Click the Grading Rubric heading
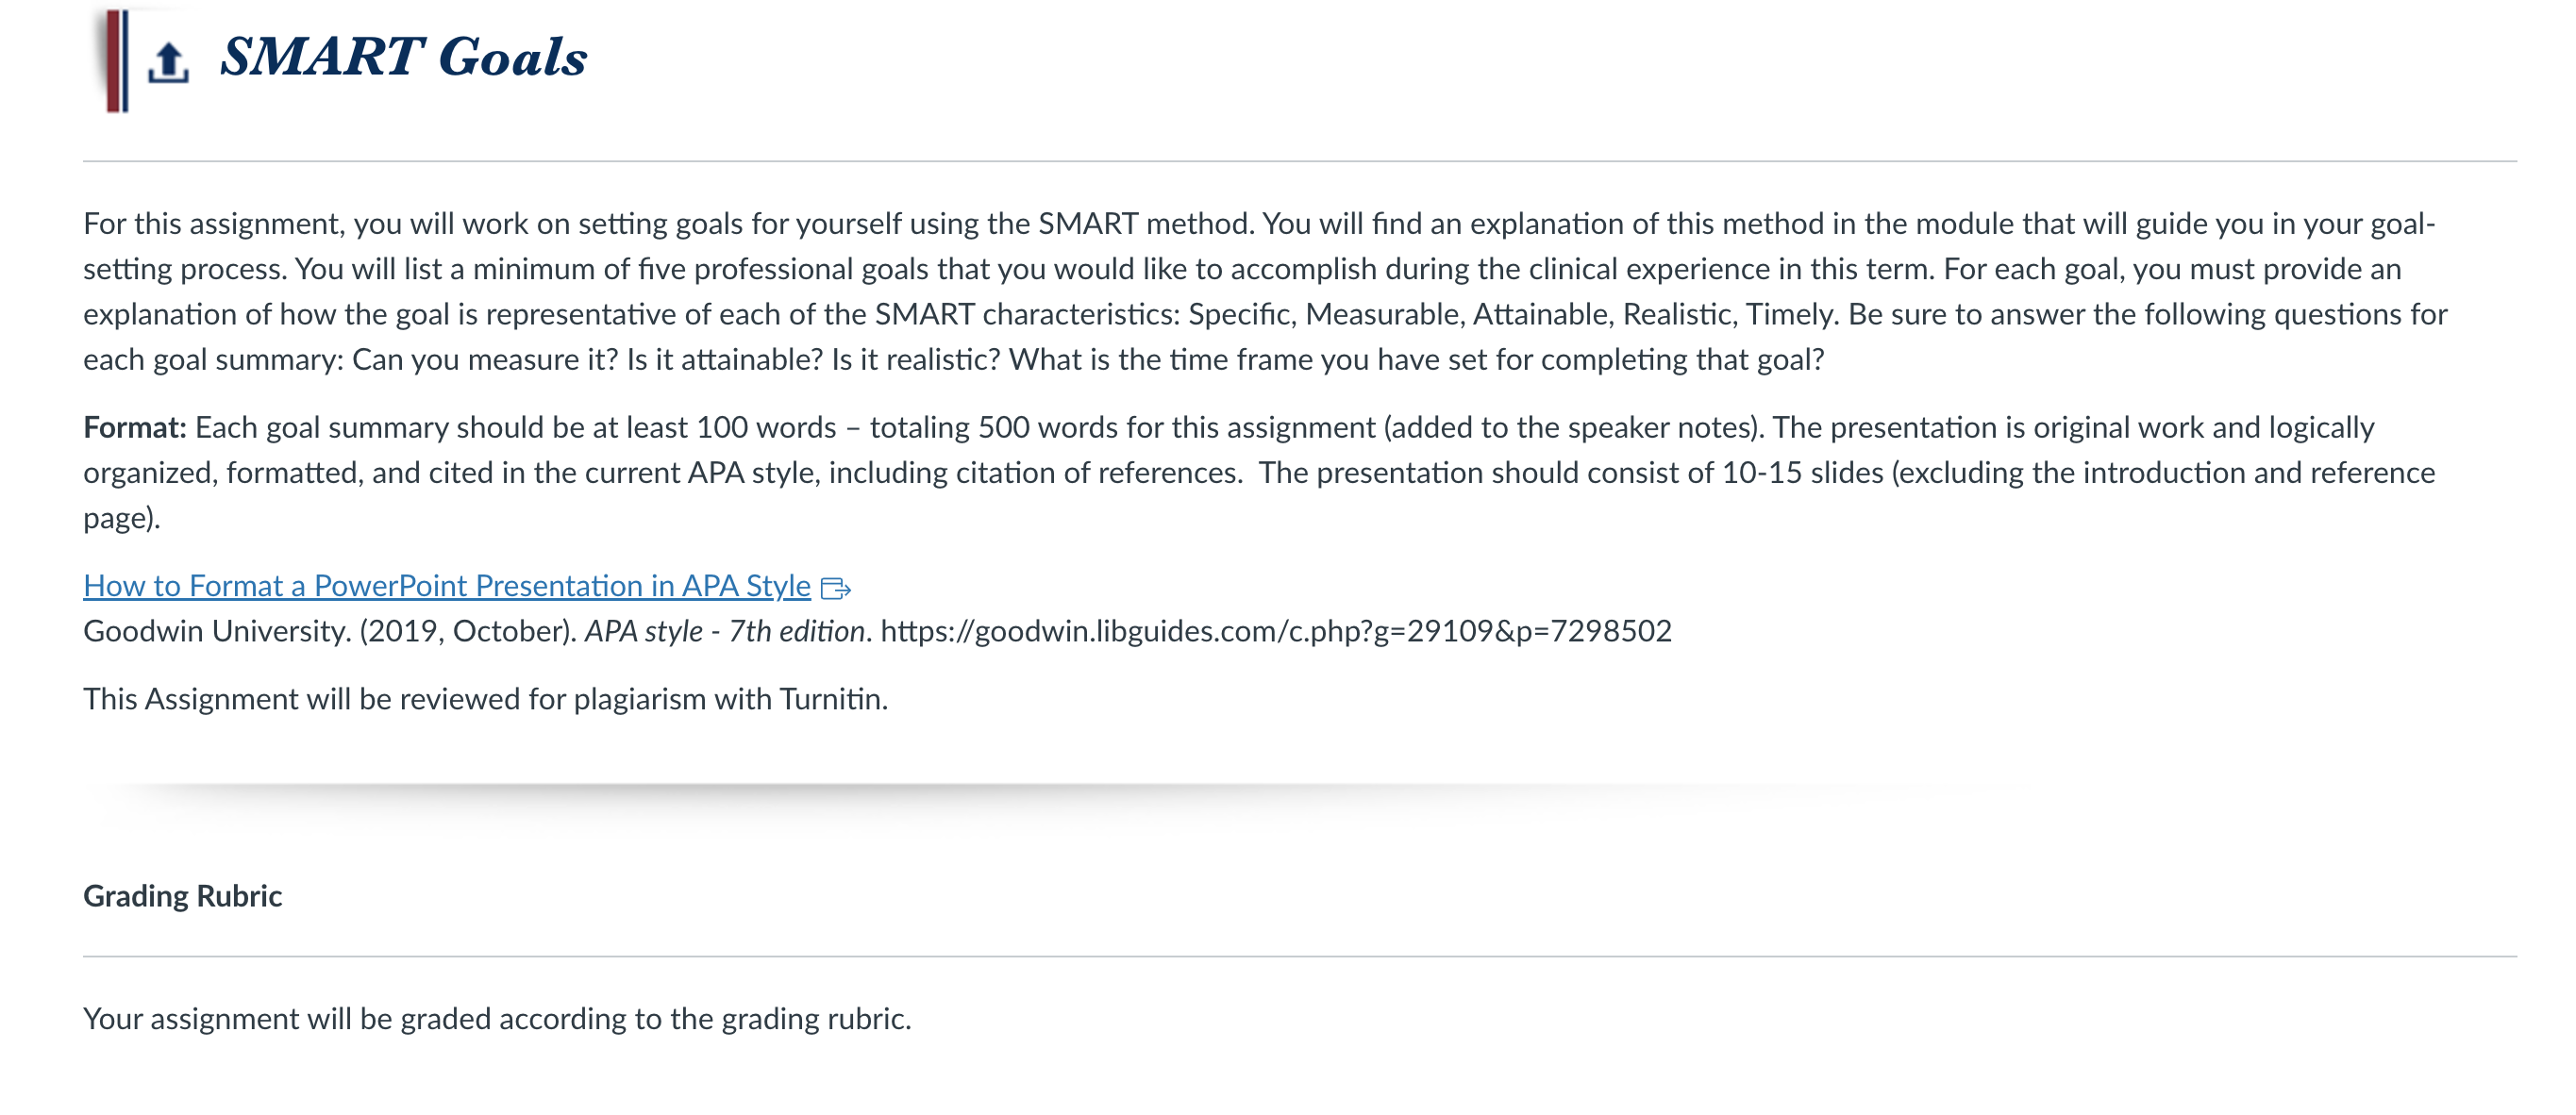 [x=182, y=895]
